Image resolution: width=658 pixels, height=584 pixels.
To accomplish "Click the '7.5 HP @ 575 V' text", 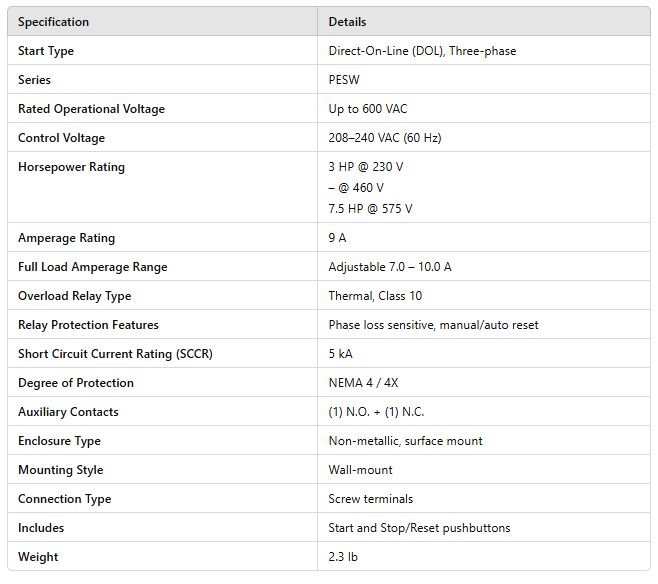I will [x=370, y=209].
